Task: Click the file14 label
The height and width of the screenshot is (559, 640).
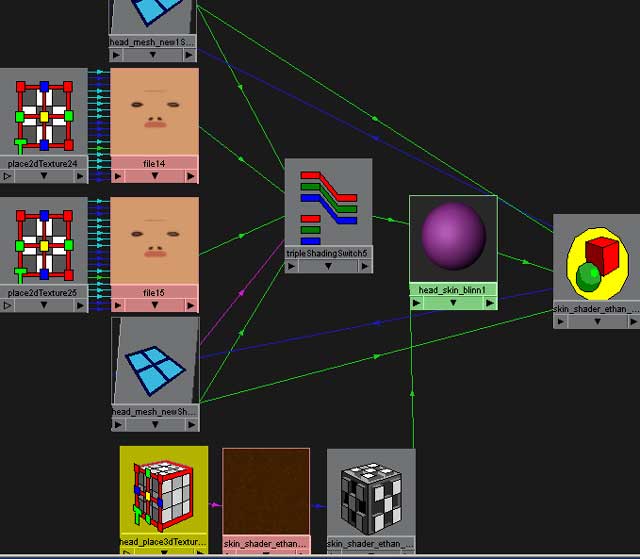Action: click(x=154, y=164)
